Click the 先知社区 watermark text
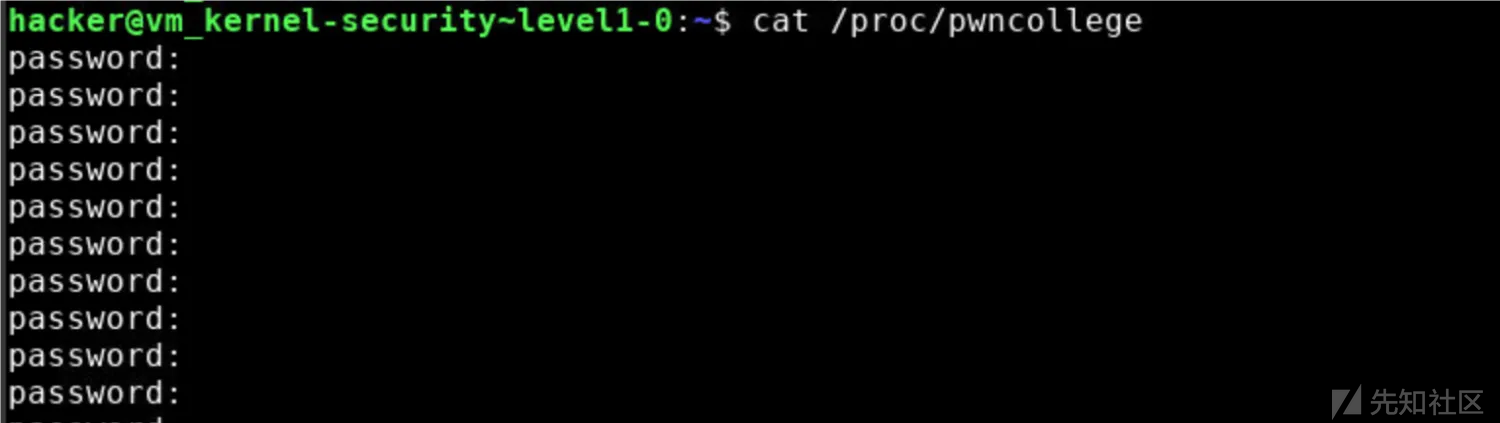 [1426, 402]
